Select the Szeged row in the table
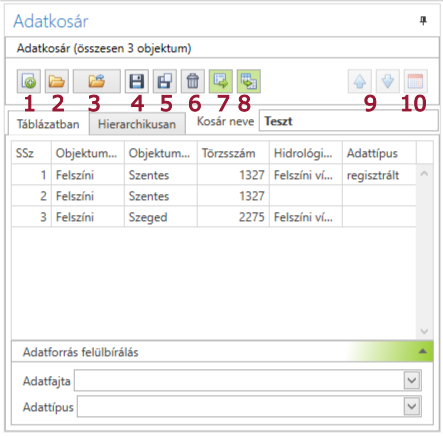Viewport: 443px width, 436px height. click(x=214, y=217)
